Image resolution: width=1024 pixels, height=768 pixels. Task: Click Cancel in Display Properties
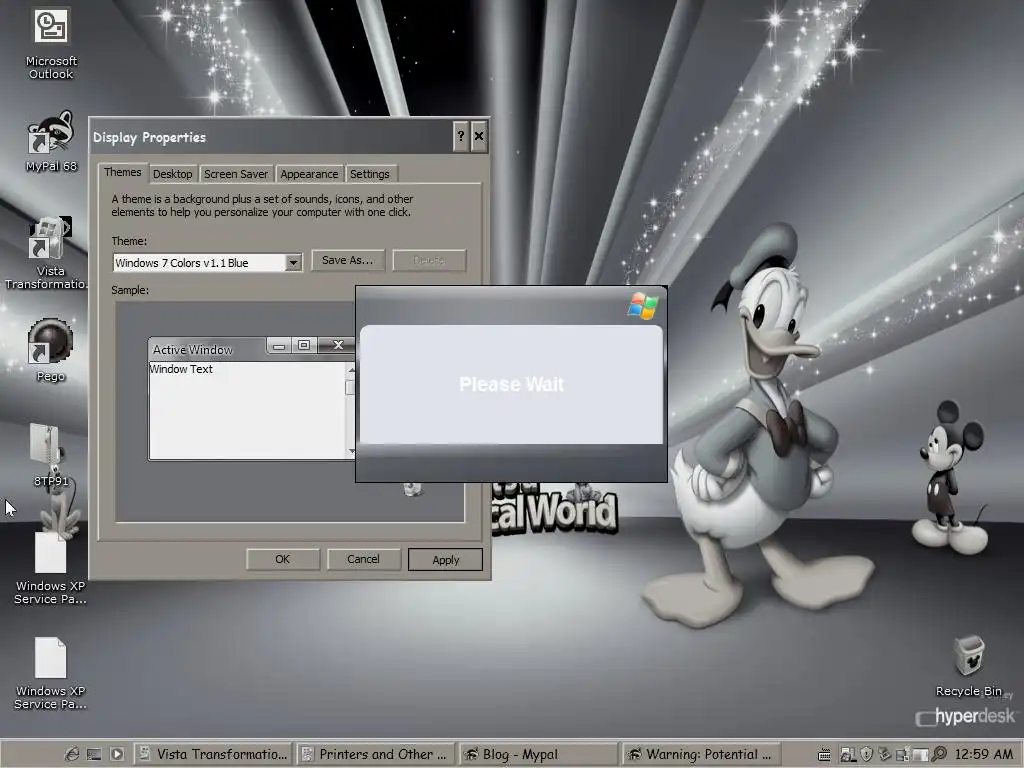tap(363, 559)
